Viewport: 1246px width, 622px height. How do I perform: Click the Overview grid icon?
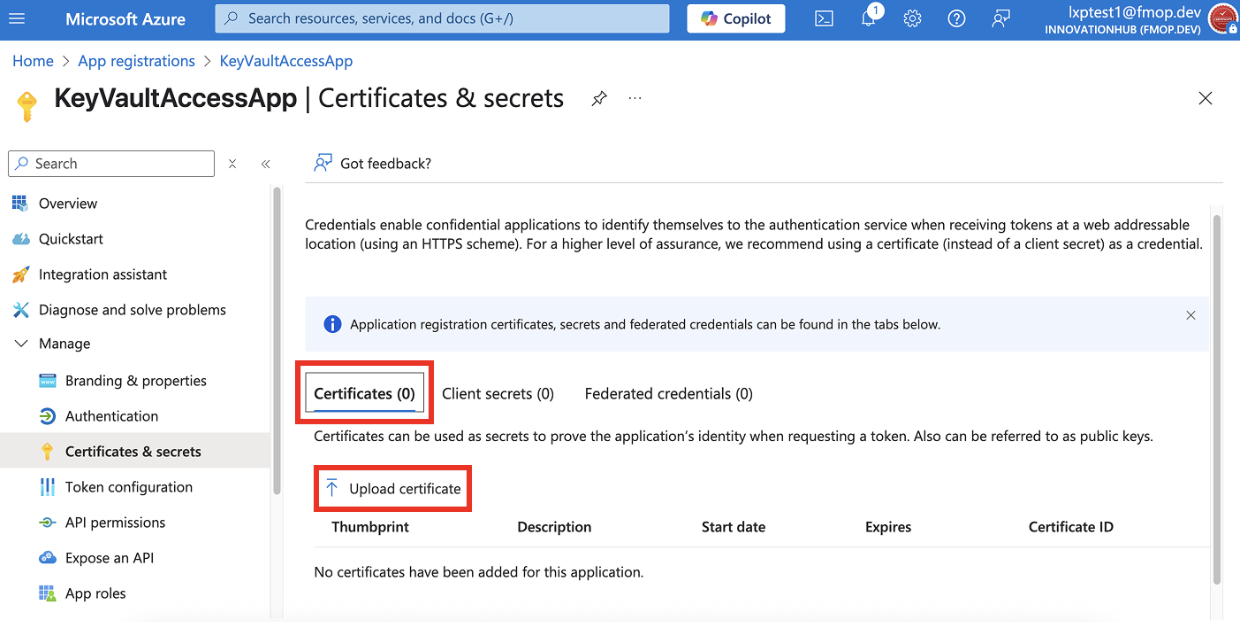coord(20,203)
